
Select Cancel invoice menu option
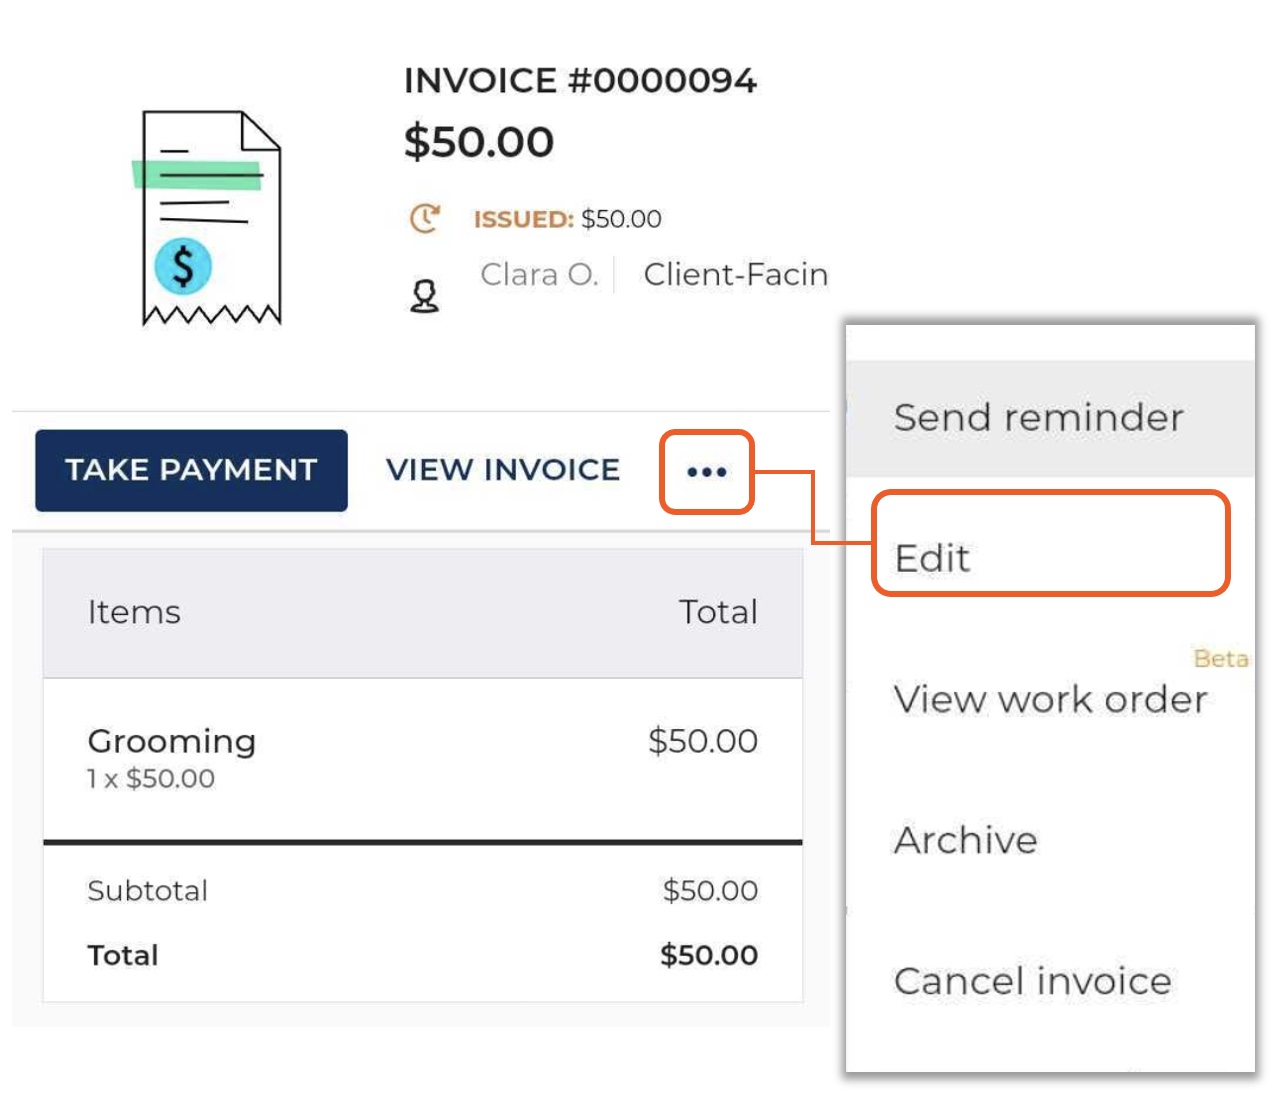[x=1032, y=982]
